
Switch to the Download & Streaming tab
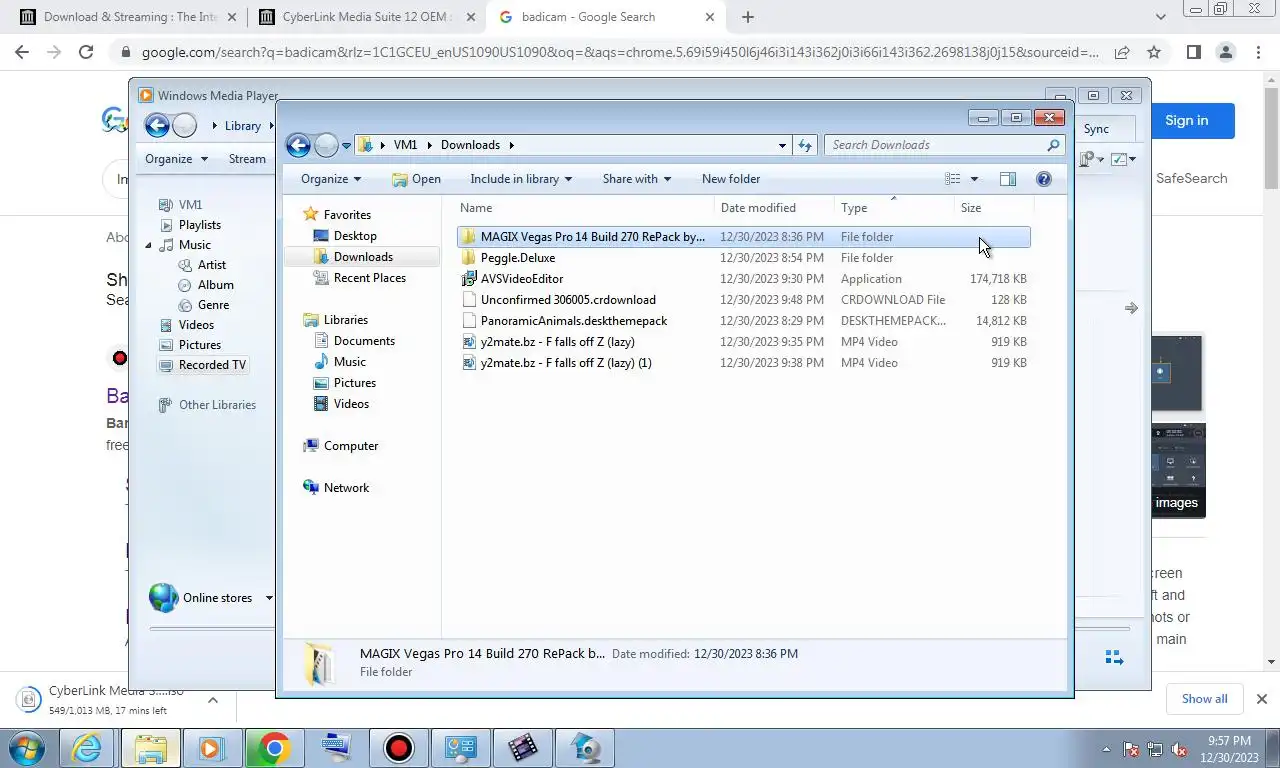pyautogui.click(x=128, y=17)
